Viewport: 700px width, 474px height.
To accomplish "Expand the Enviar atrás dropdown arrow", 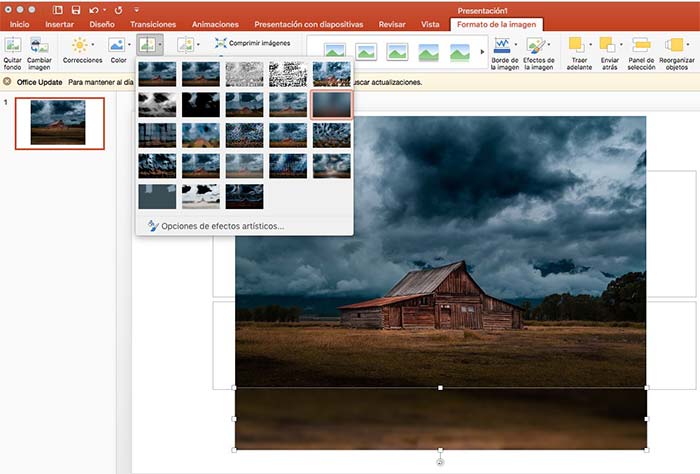I will [x=621, y=45].
